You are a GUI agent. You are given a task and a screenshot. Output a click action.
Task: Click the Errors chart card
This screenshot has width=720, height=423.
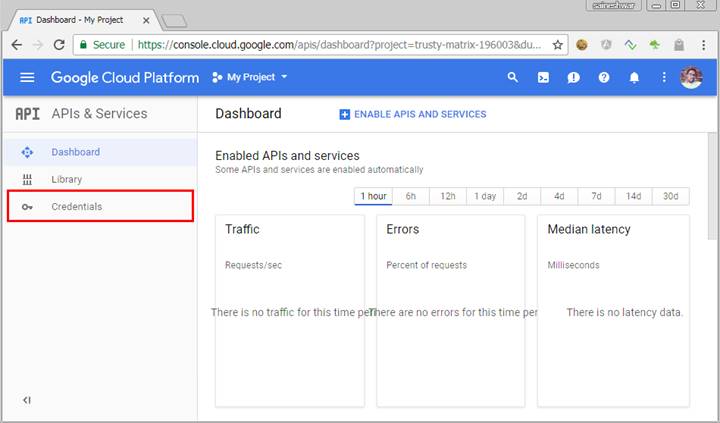[450, 311]
